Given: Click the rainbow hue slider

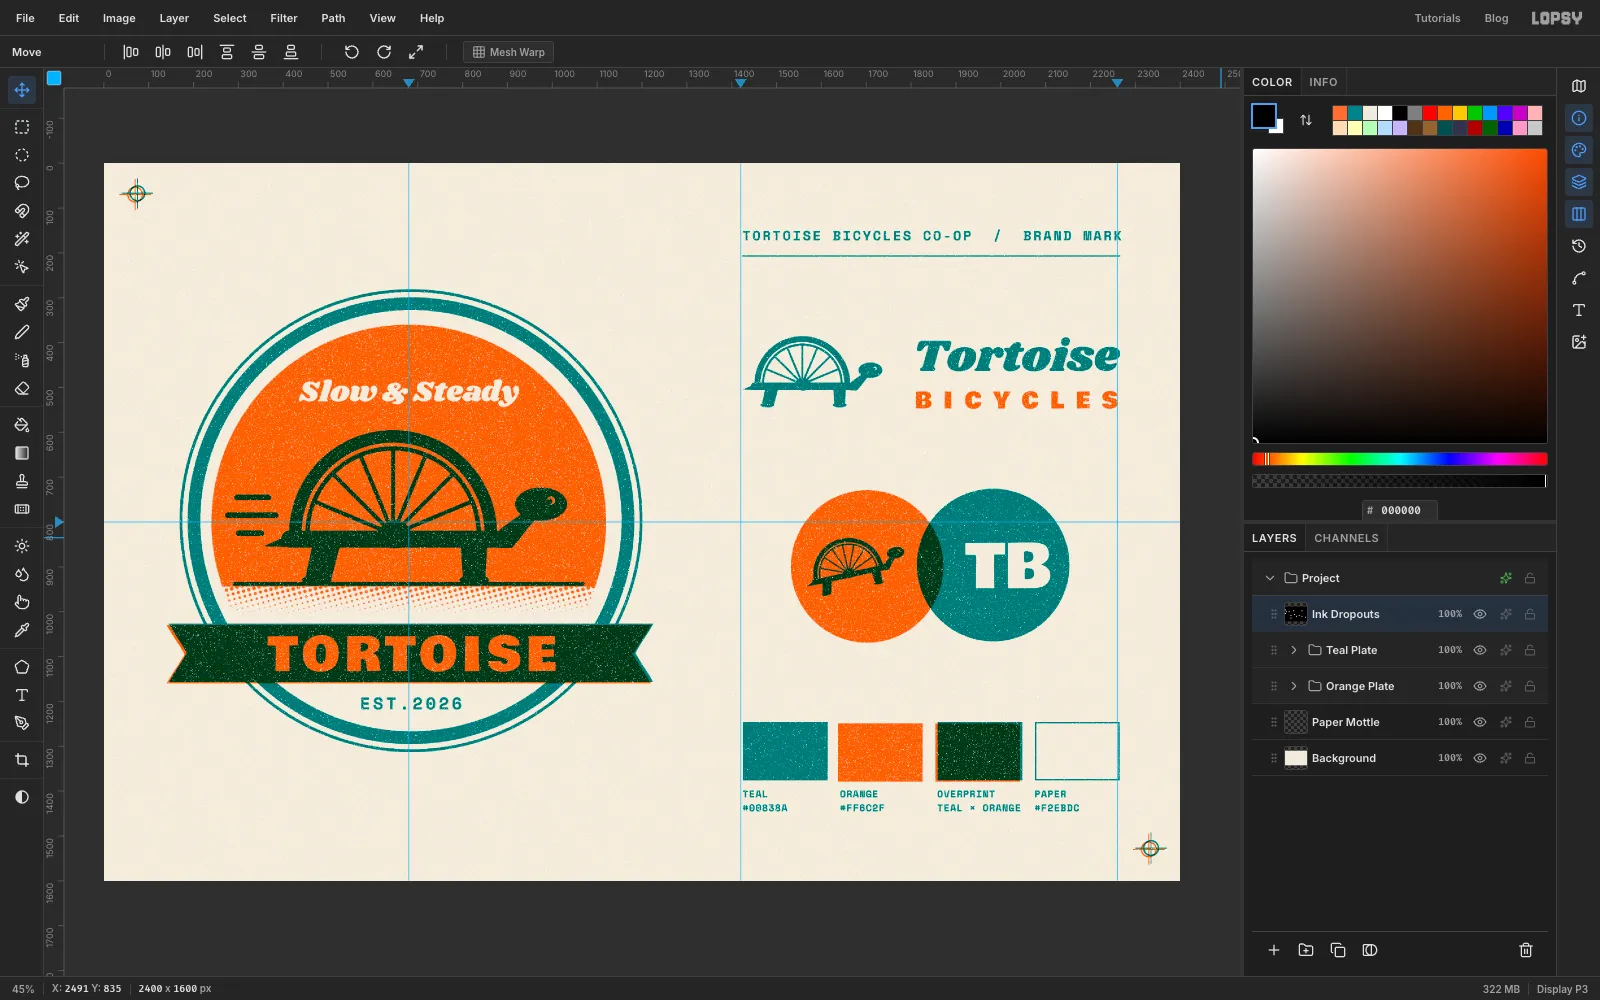Looking at the screenshot, I should (1400, 459).
